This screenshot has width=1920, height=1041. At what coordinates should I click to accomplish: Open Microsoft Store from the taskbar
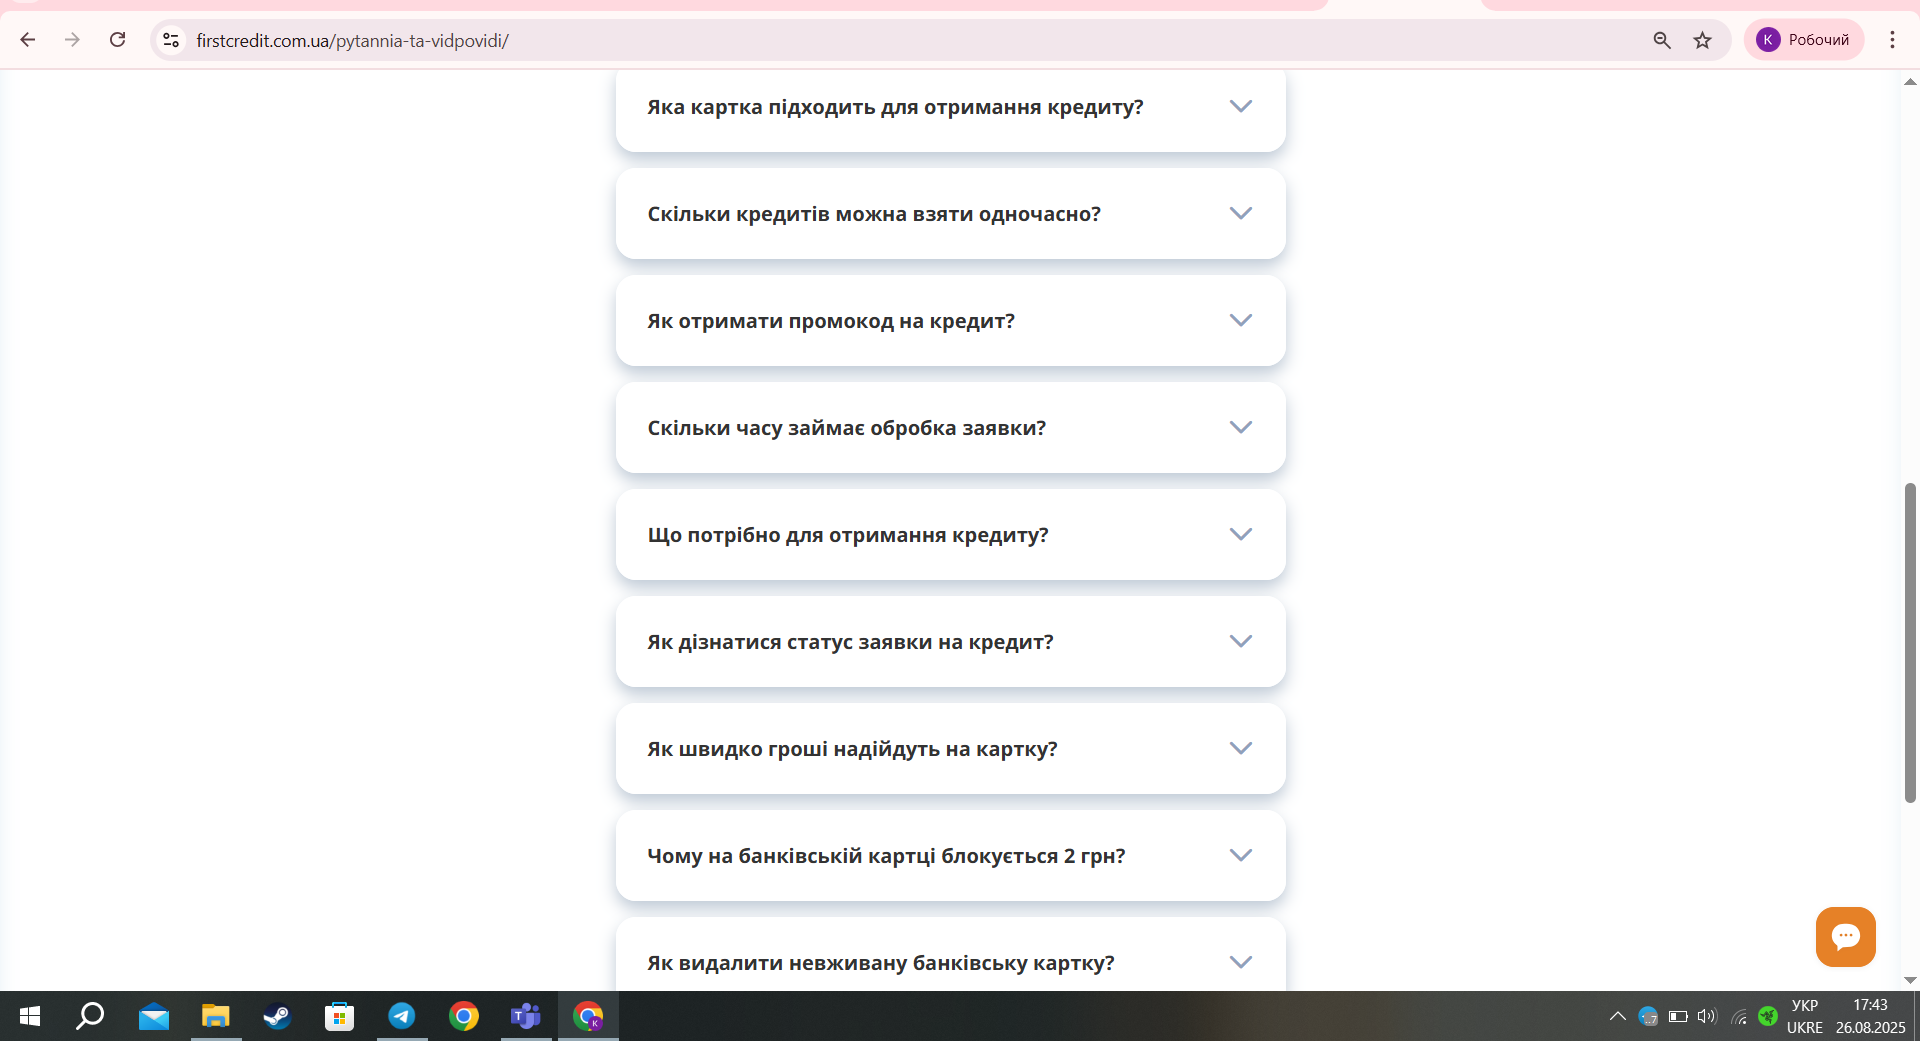339,1017
